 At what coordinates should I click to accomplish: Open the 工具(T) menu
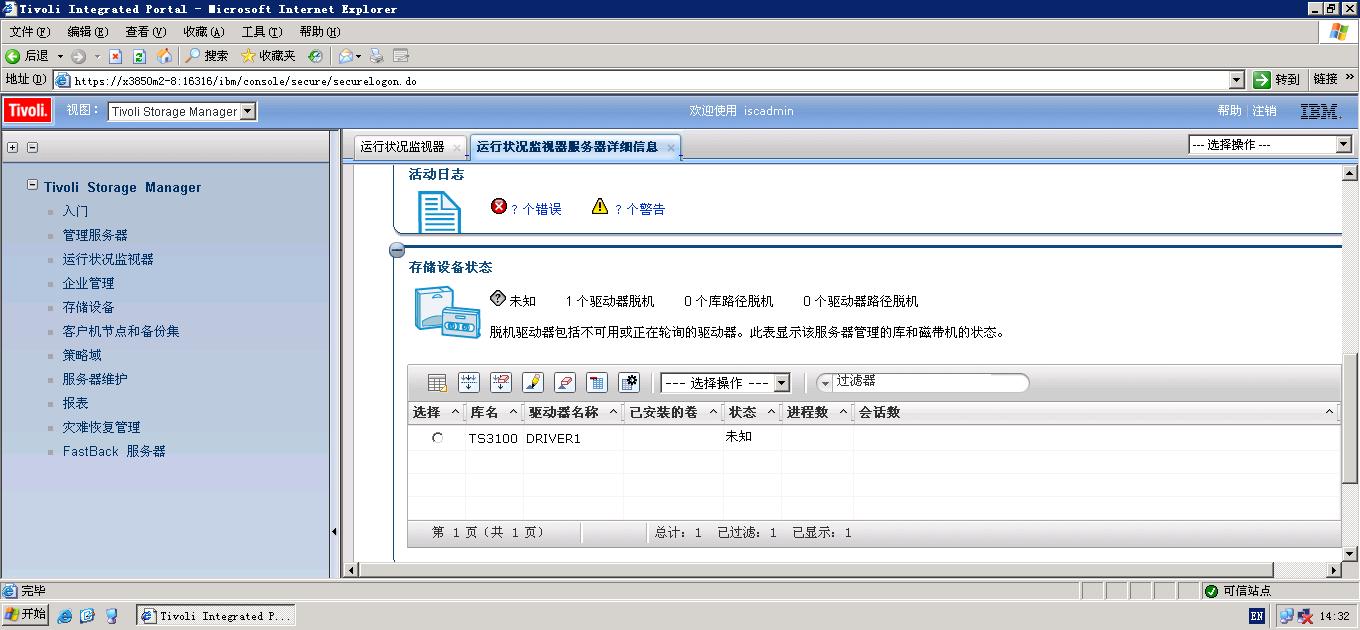pos(261,32)
